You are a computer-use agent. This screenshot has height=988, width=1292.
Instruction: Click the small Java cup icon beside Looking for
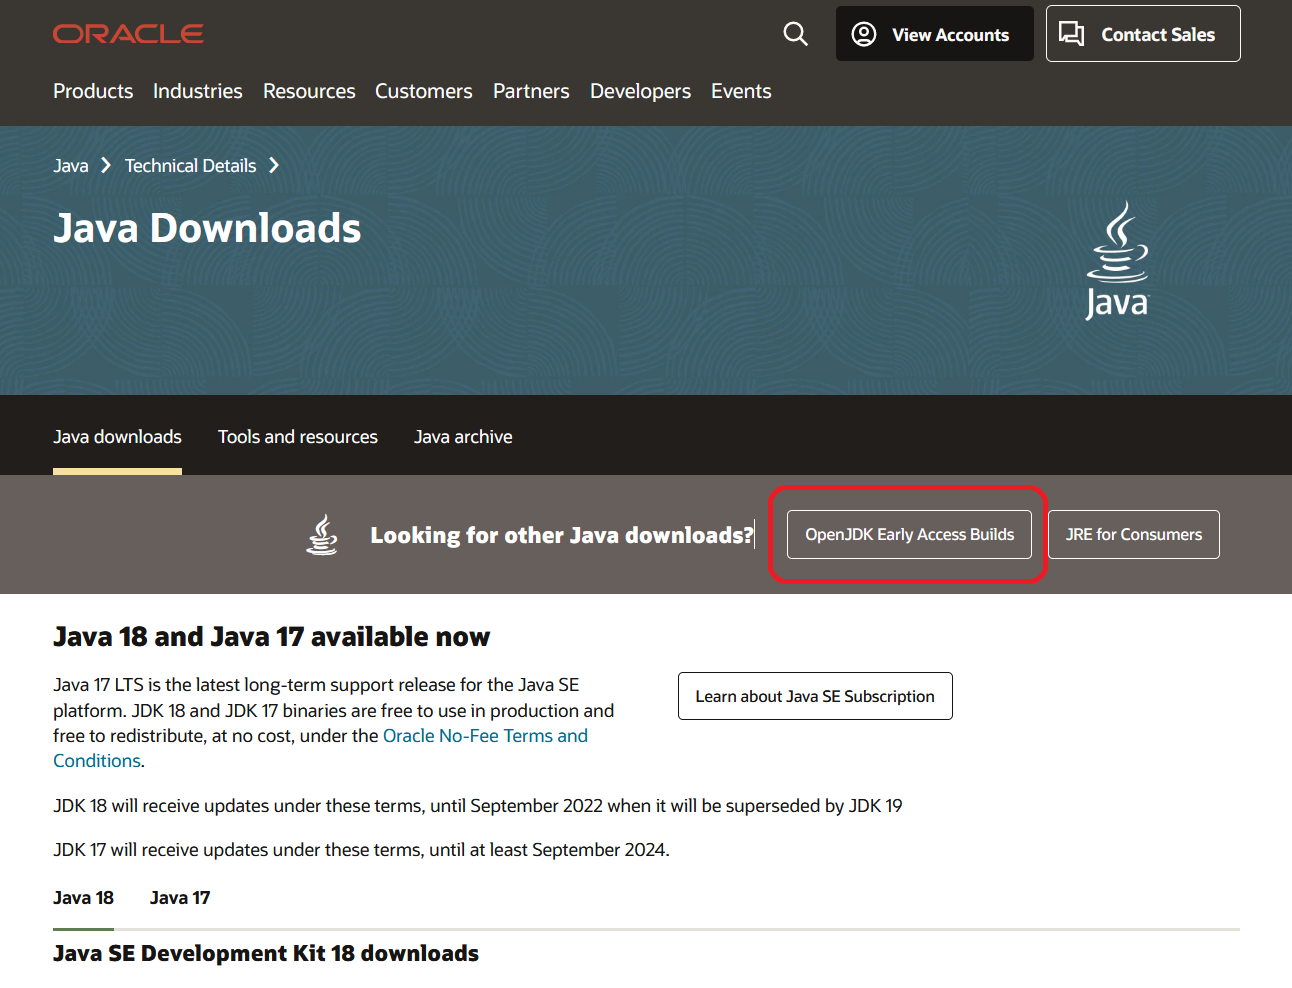[x=322, y=535]
